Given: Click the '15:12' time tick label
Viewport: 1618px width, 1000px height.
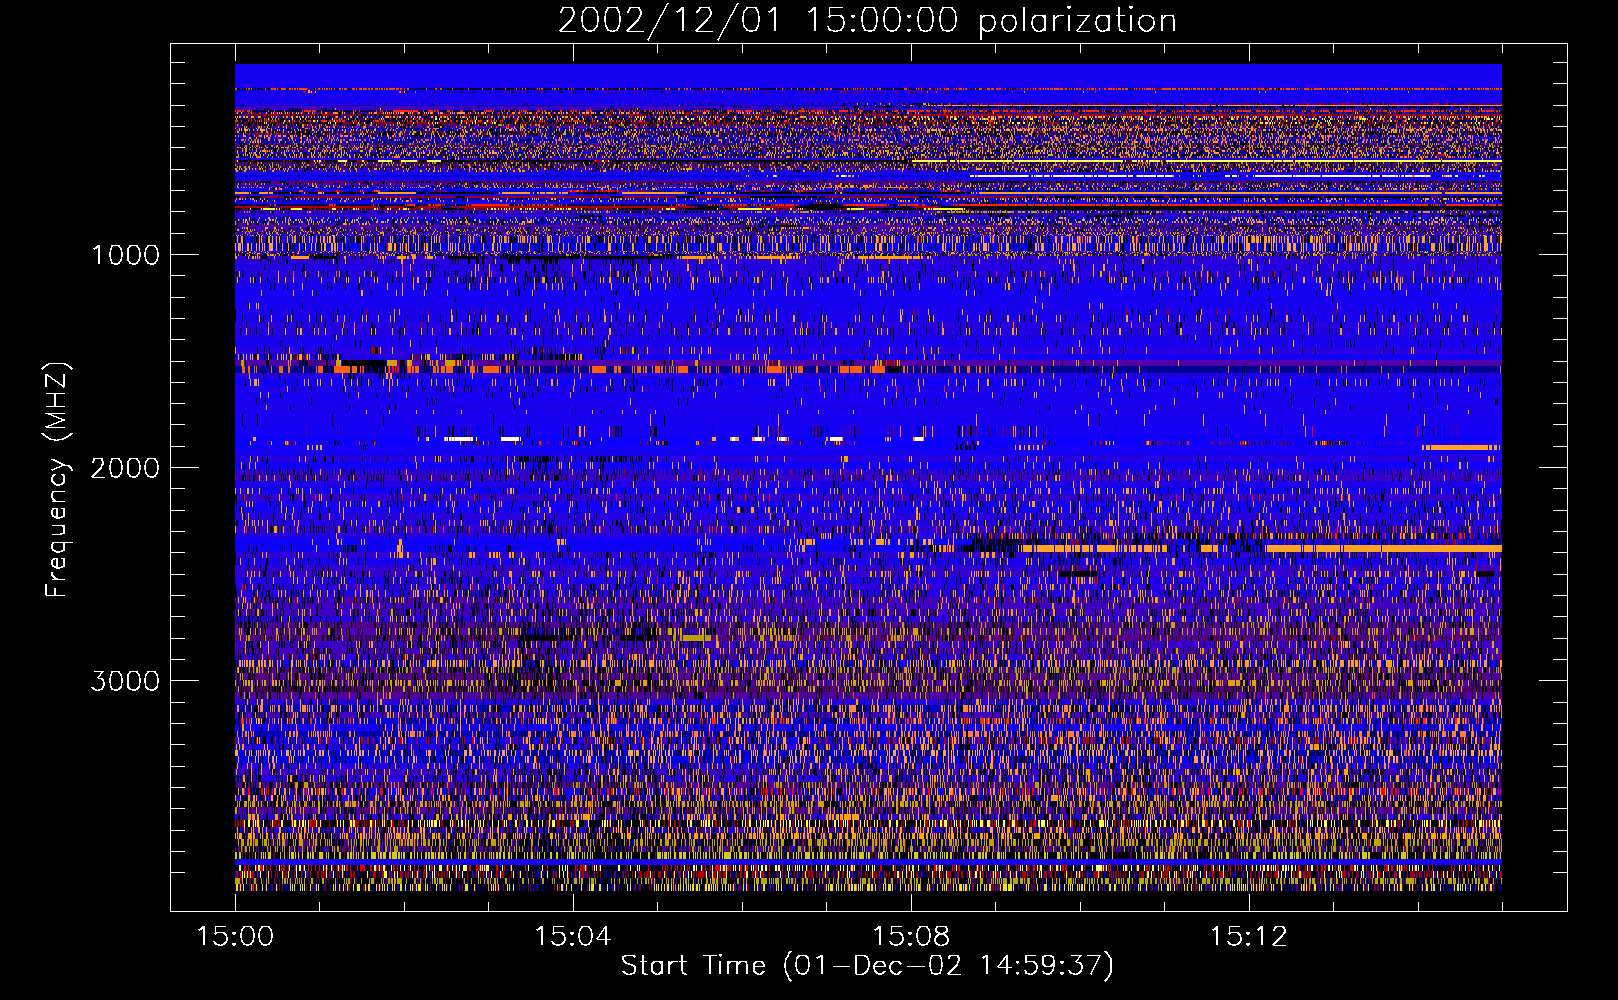Looking at the screenshot, I should [1249, 937].
